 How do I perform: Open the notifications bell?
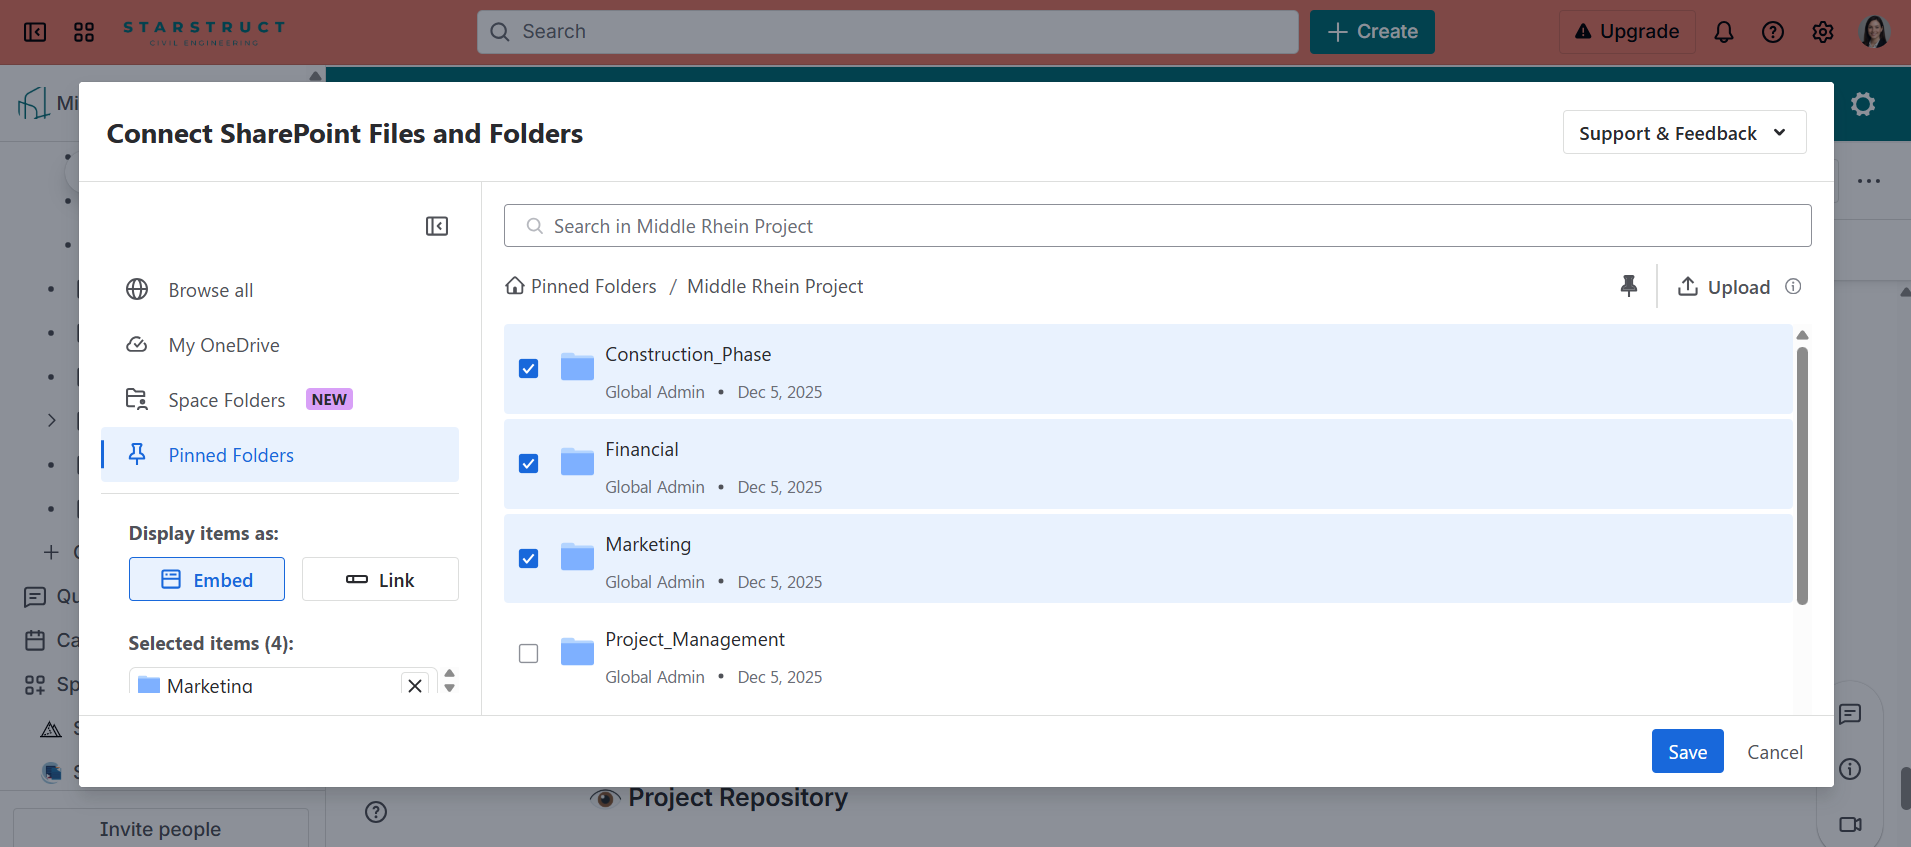(1723, 32)
